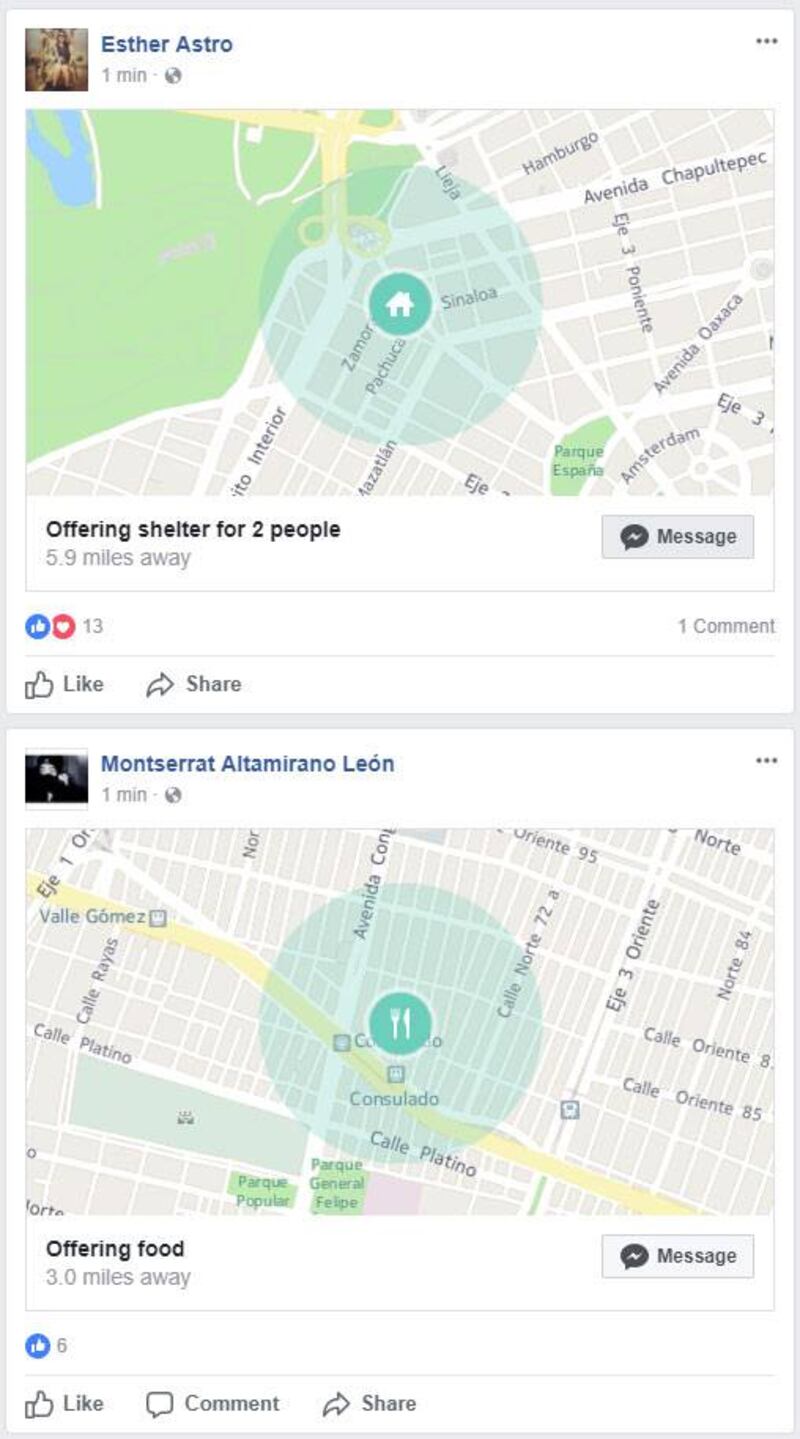Click Parque España on the shelter map

579,459
